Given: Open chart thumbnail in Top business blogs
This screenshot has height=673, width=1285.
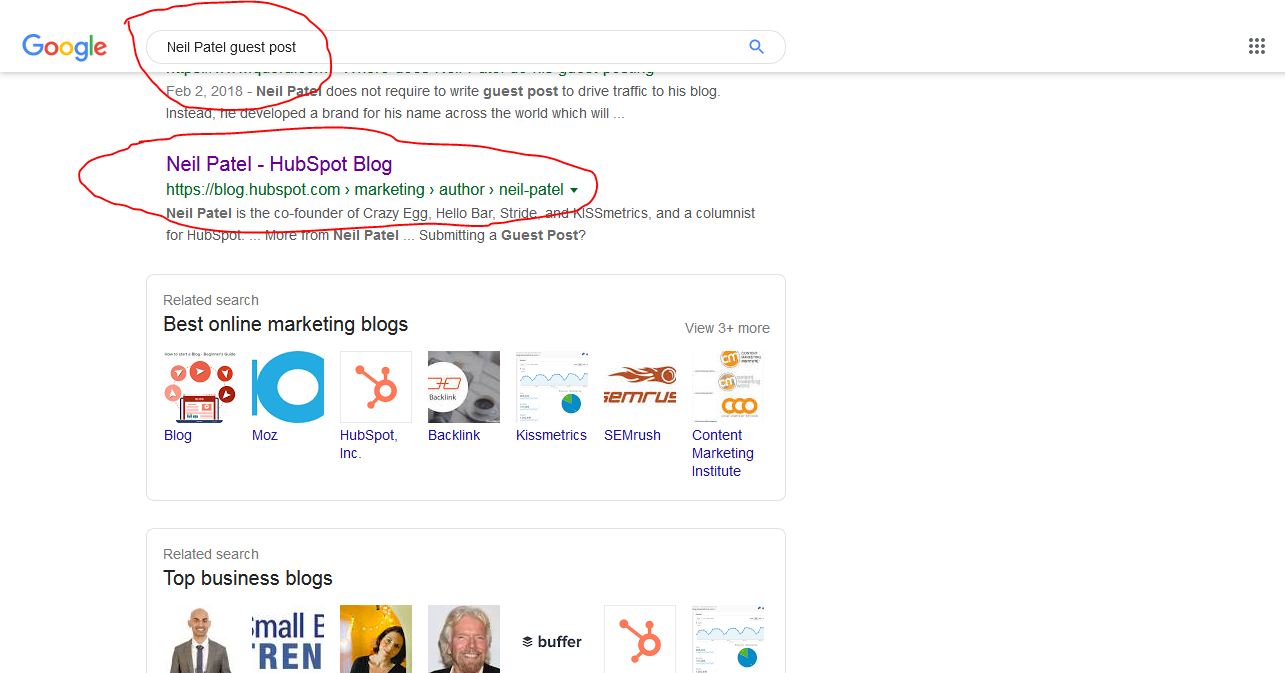Looking at the screenshot, I should point(728,639).
